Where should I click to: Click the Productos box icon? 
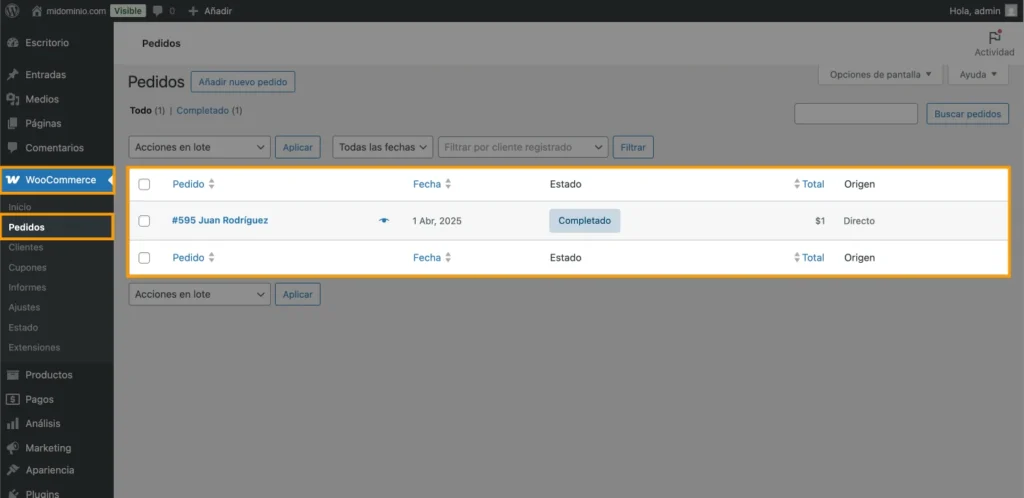coord(12,375)
